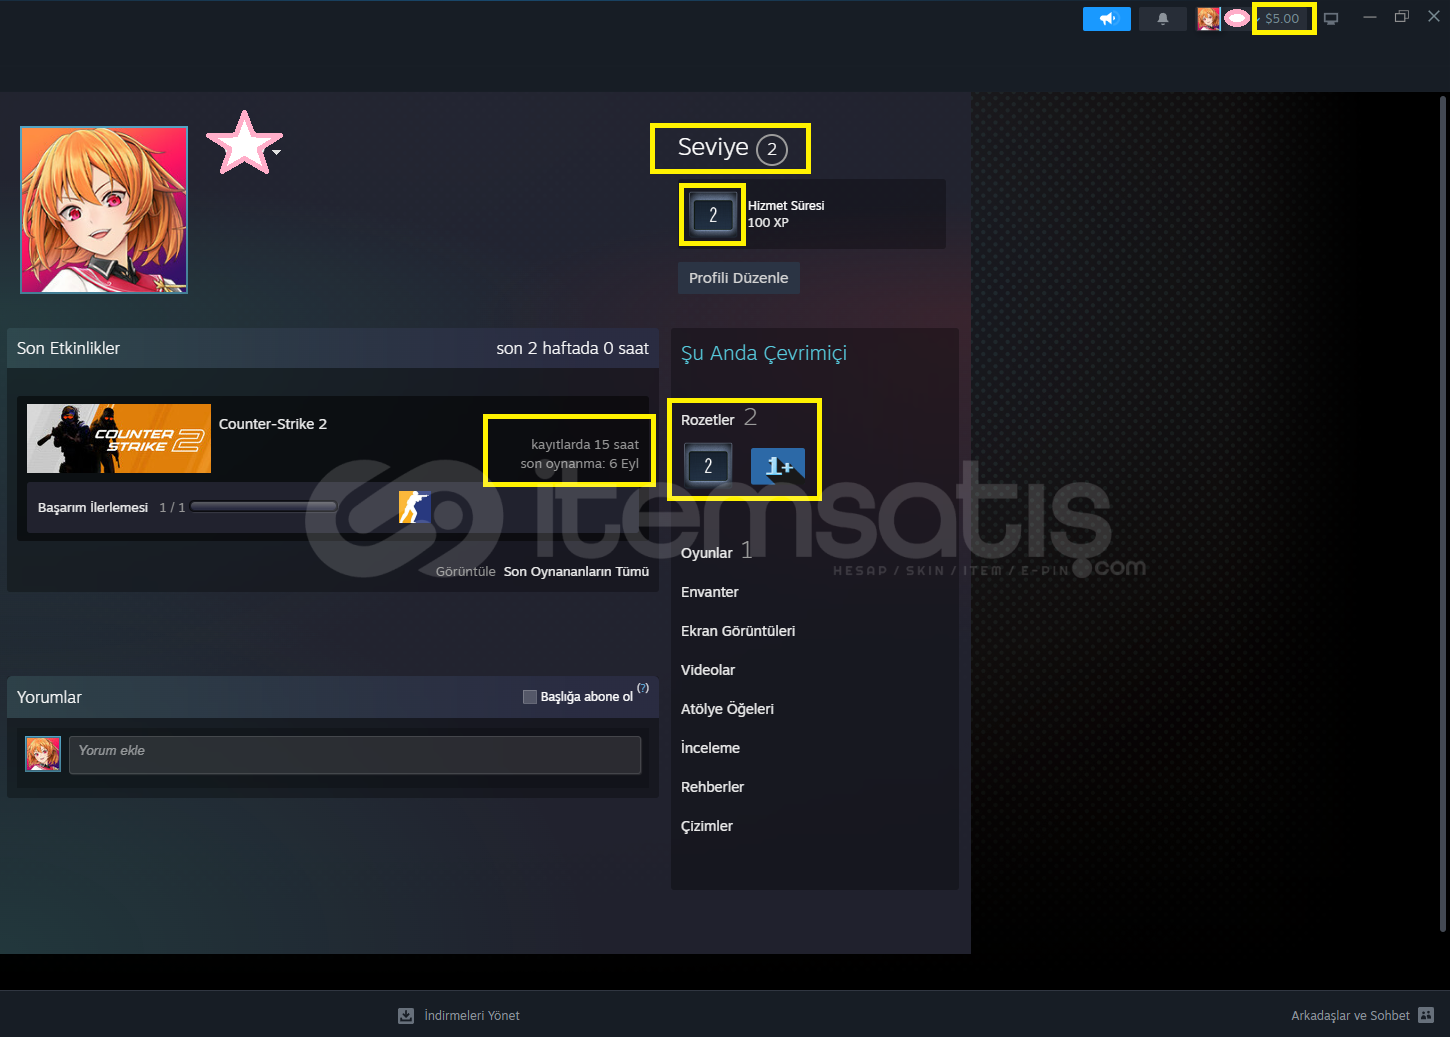This screenshot has height=1037, width=1450.
Task: Open the Counter-Strike 2 title link
Action: (273, 424)
